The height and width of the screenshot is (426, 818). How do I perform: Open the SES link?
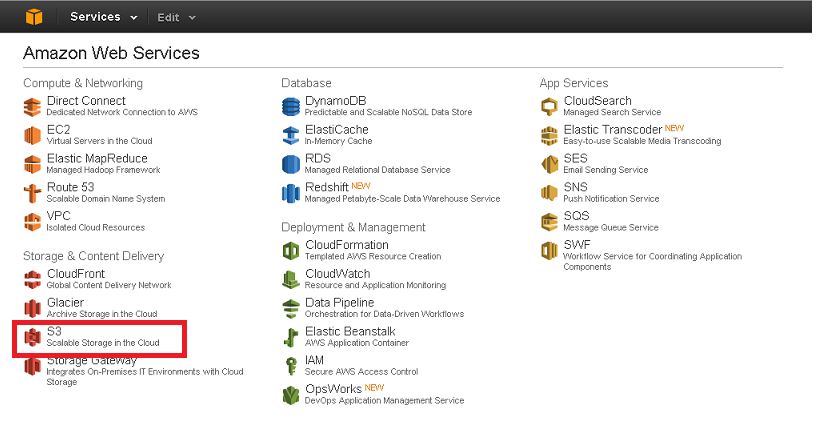pos(575,158)
